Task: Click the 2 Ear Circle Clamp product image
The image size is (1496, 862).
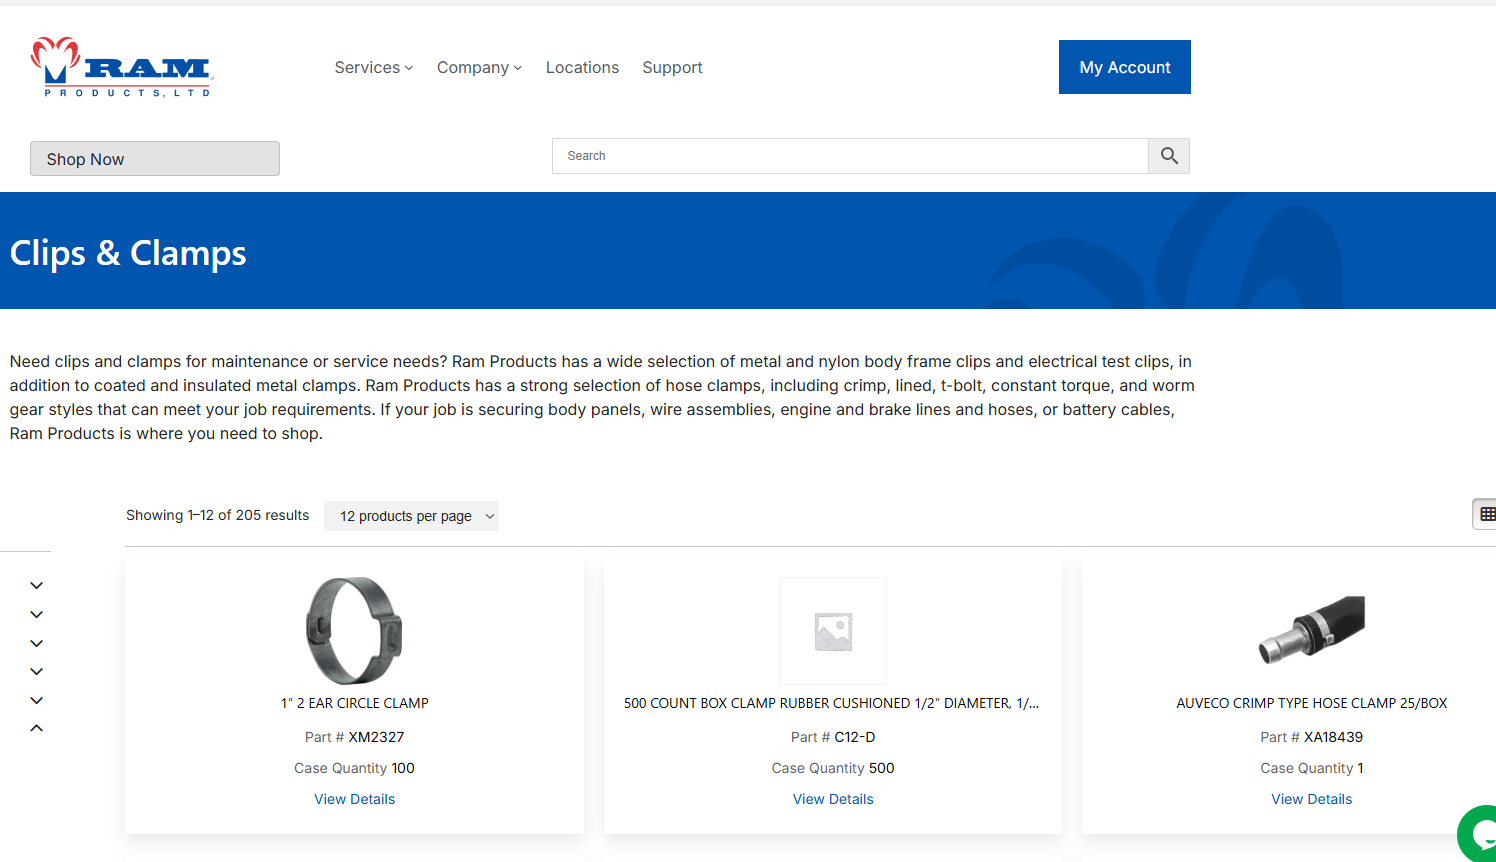Action: click(x=354, y=631)
